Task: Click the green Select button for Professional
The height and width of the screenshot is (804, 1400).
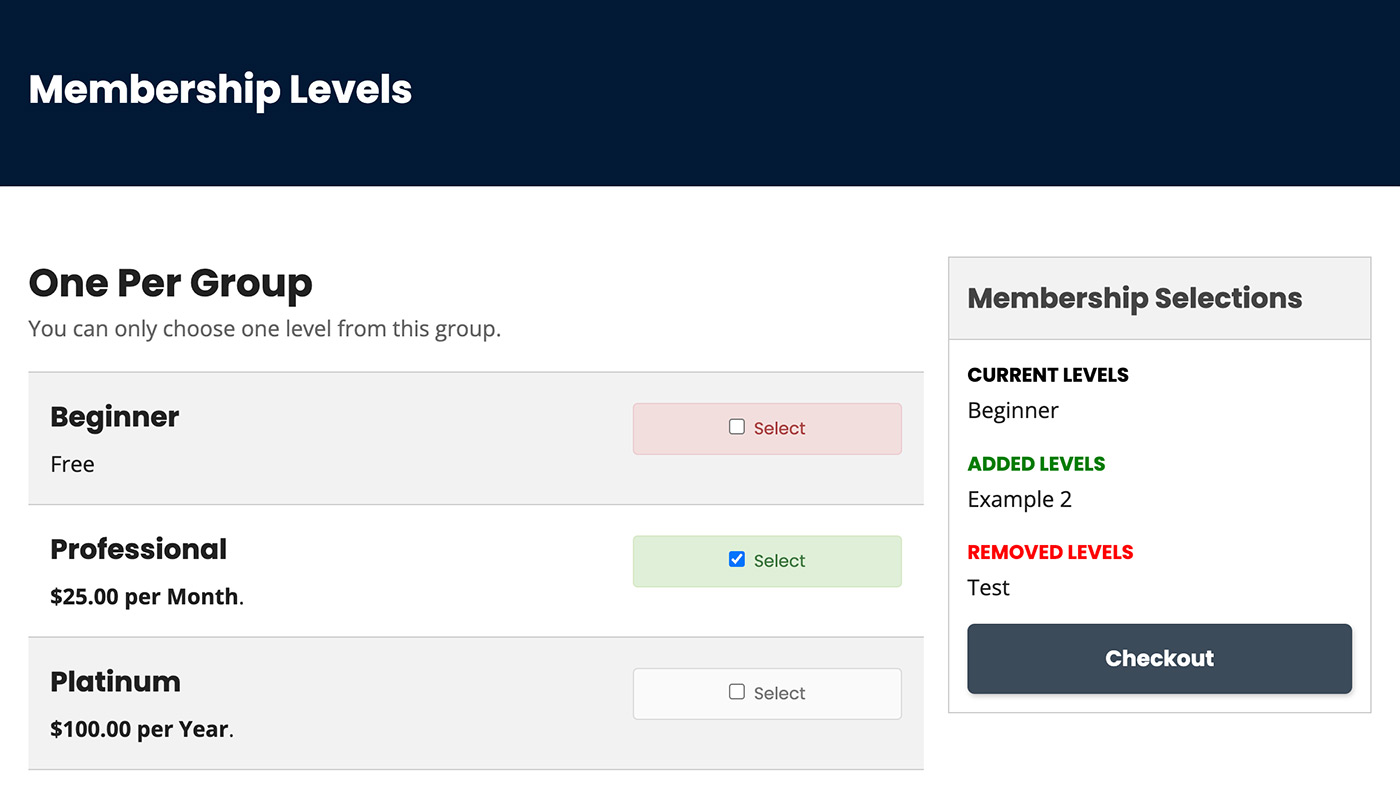Action: [767, 561]
